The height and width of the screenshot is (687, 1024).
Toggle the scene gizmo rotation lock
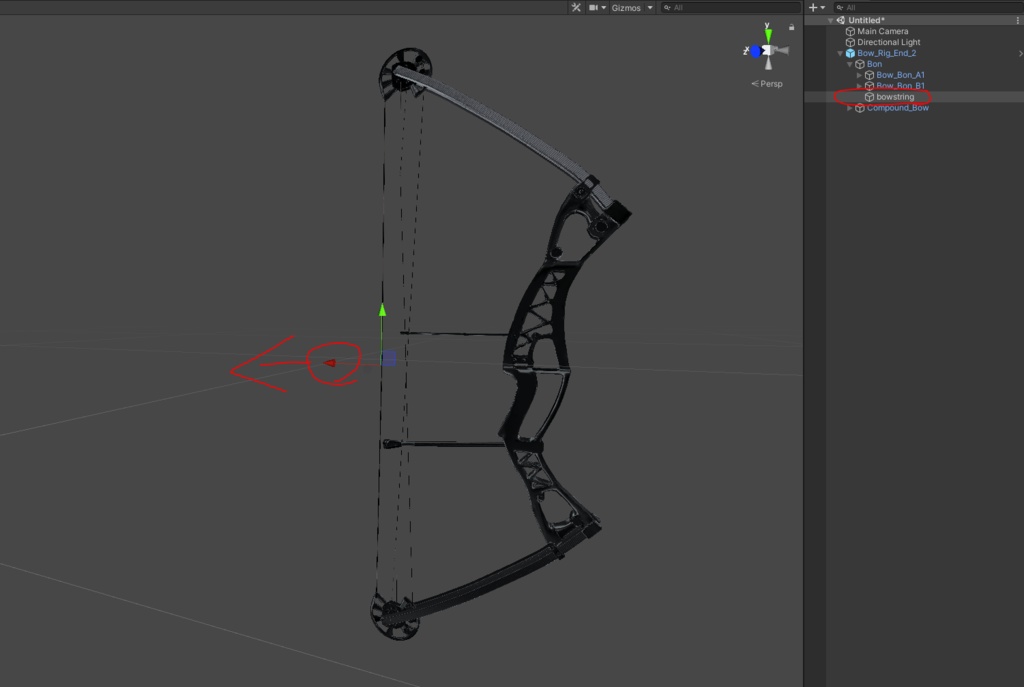791,27
